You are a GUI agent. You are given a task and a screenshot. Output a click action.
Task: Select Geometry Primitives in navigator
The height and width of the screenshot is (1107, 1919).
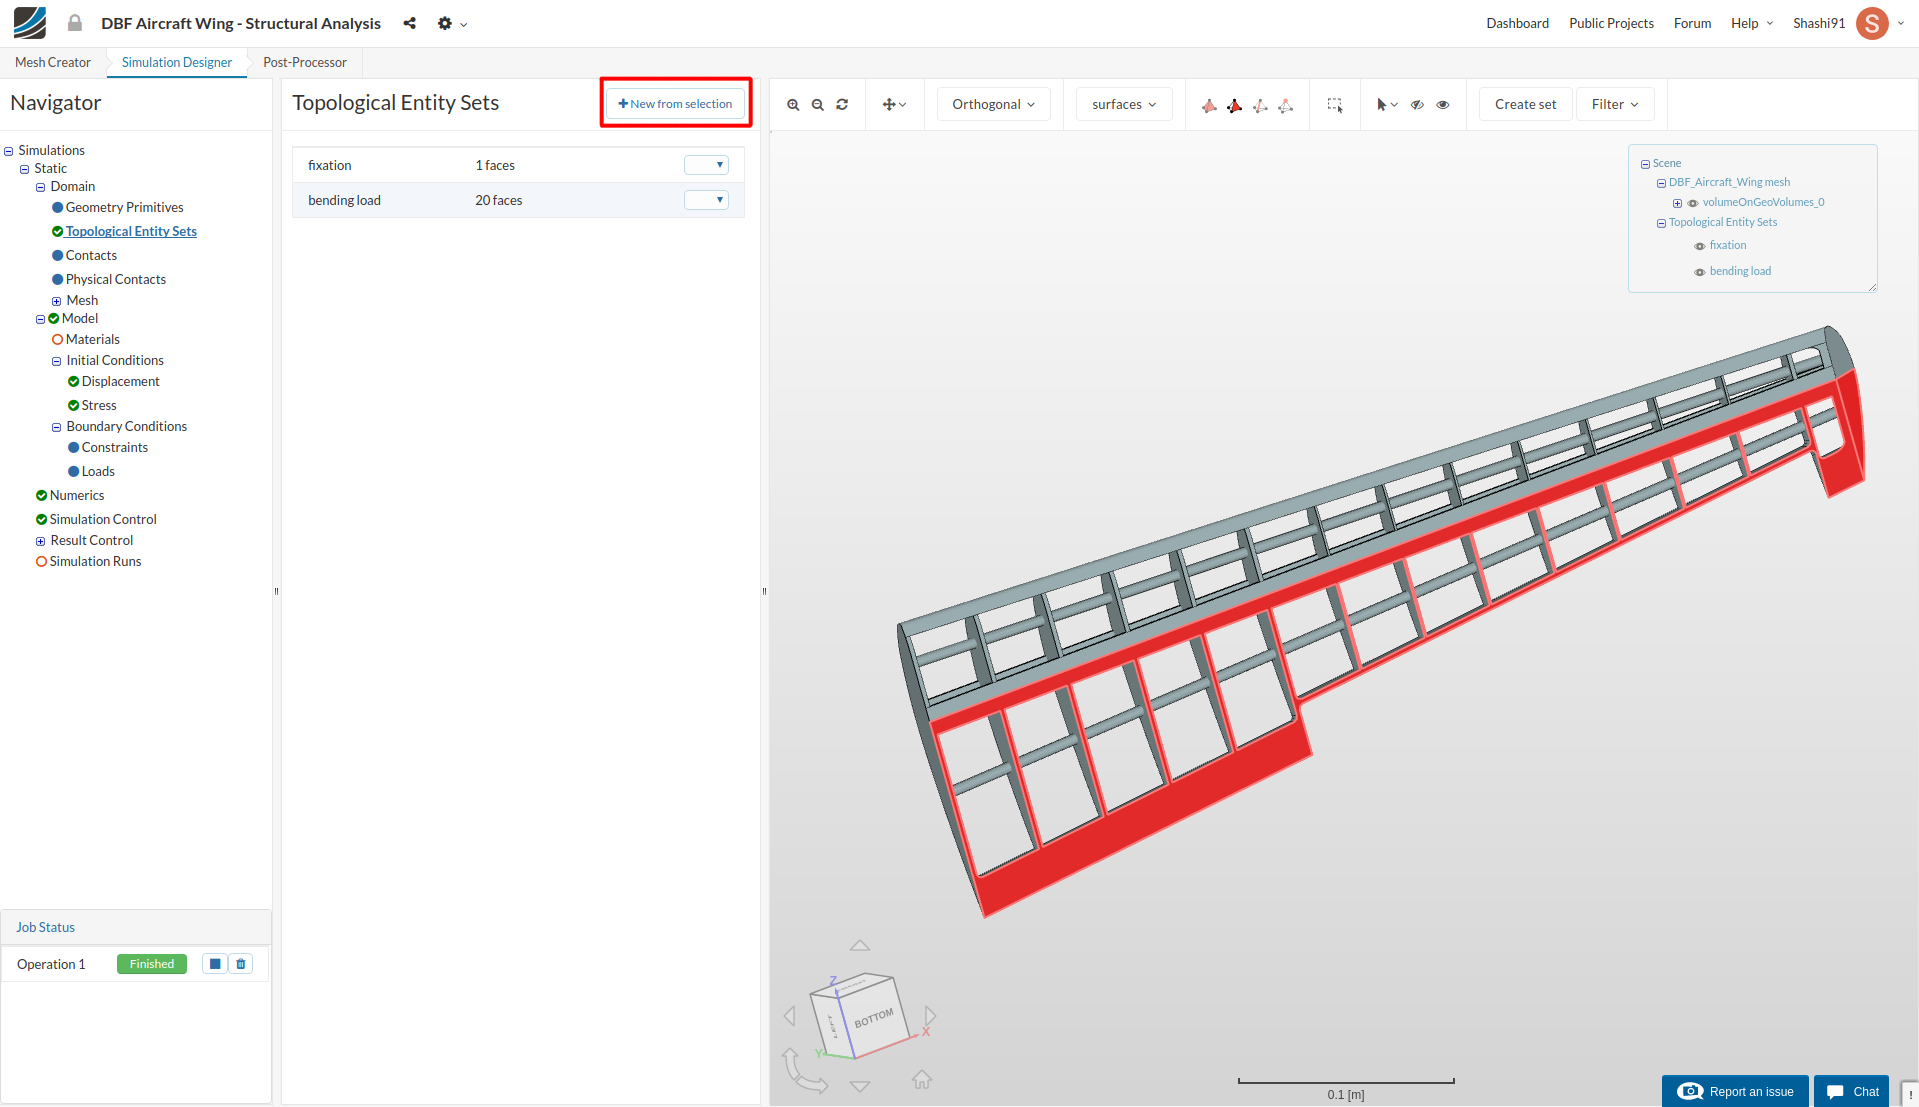(x=124, y=207)
